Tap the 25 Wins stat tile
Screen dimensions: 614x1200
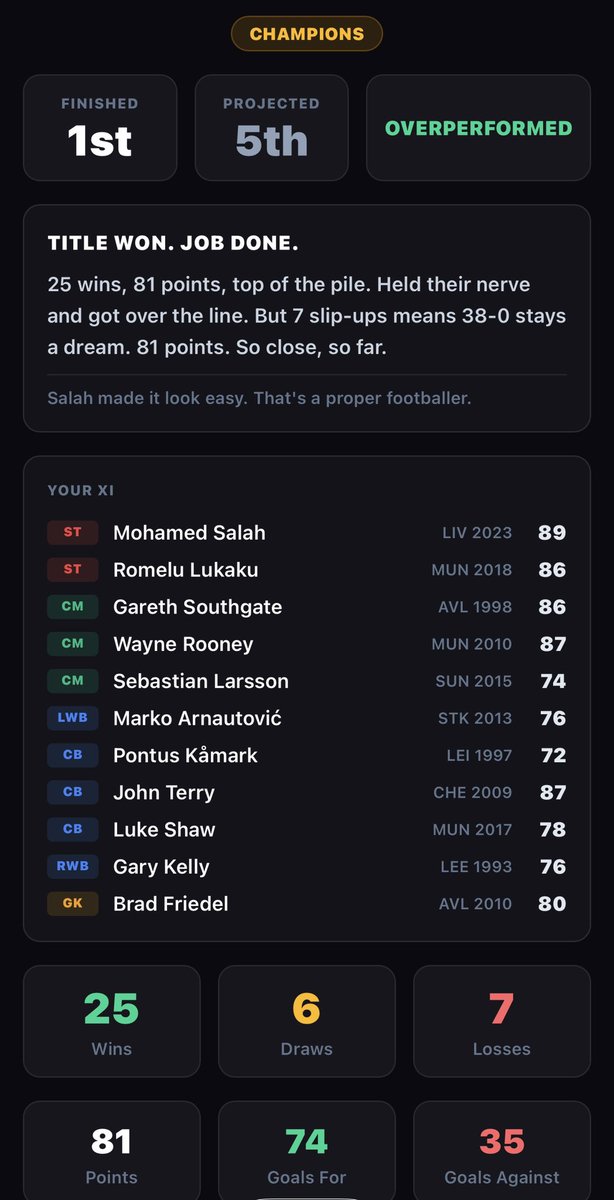coord(111,1021)
